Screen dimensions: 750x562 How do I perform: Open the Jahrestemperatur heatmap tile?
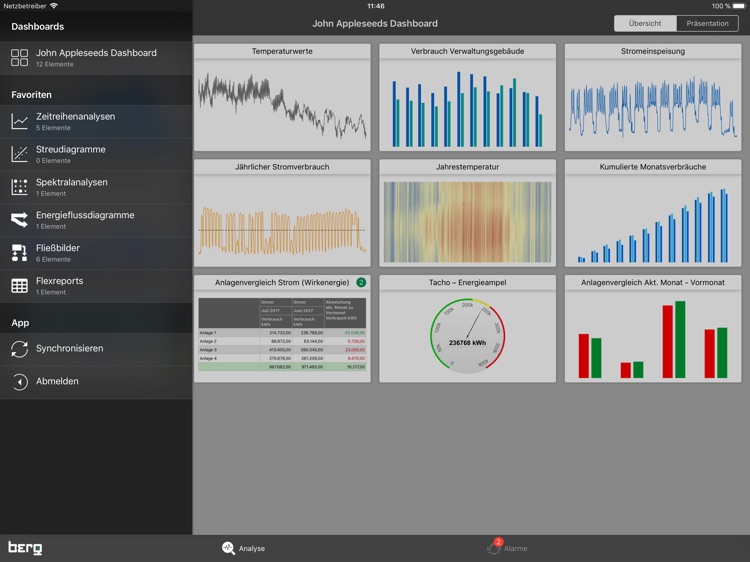467,213
